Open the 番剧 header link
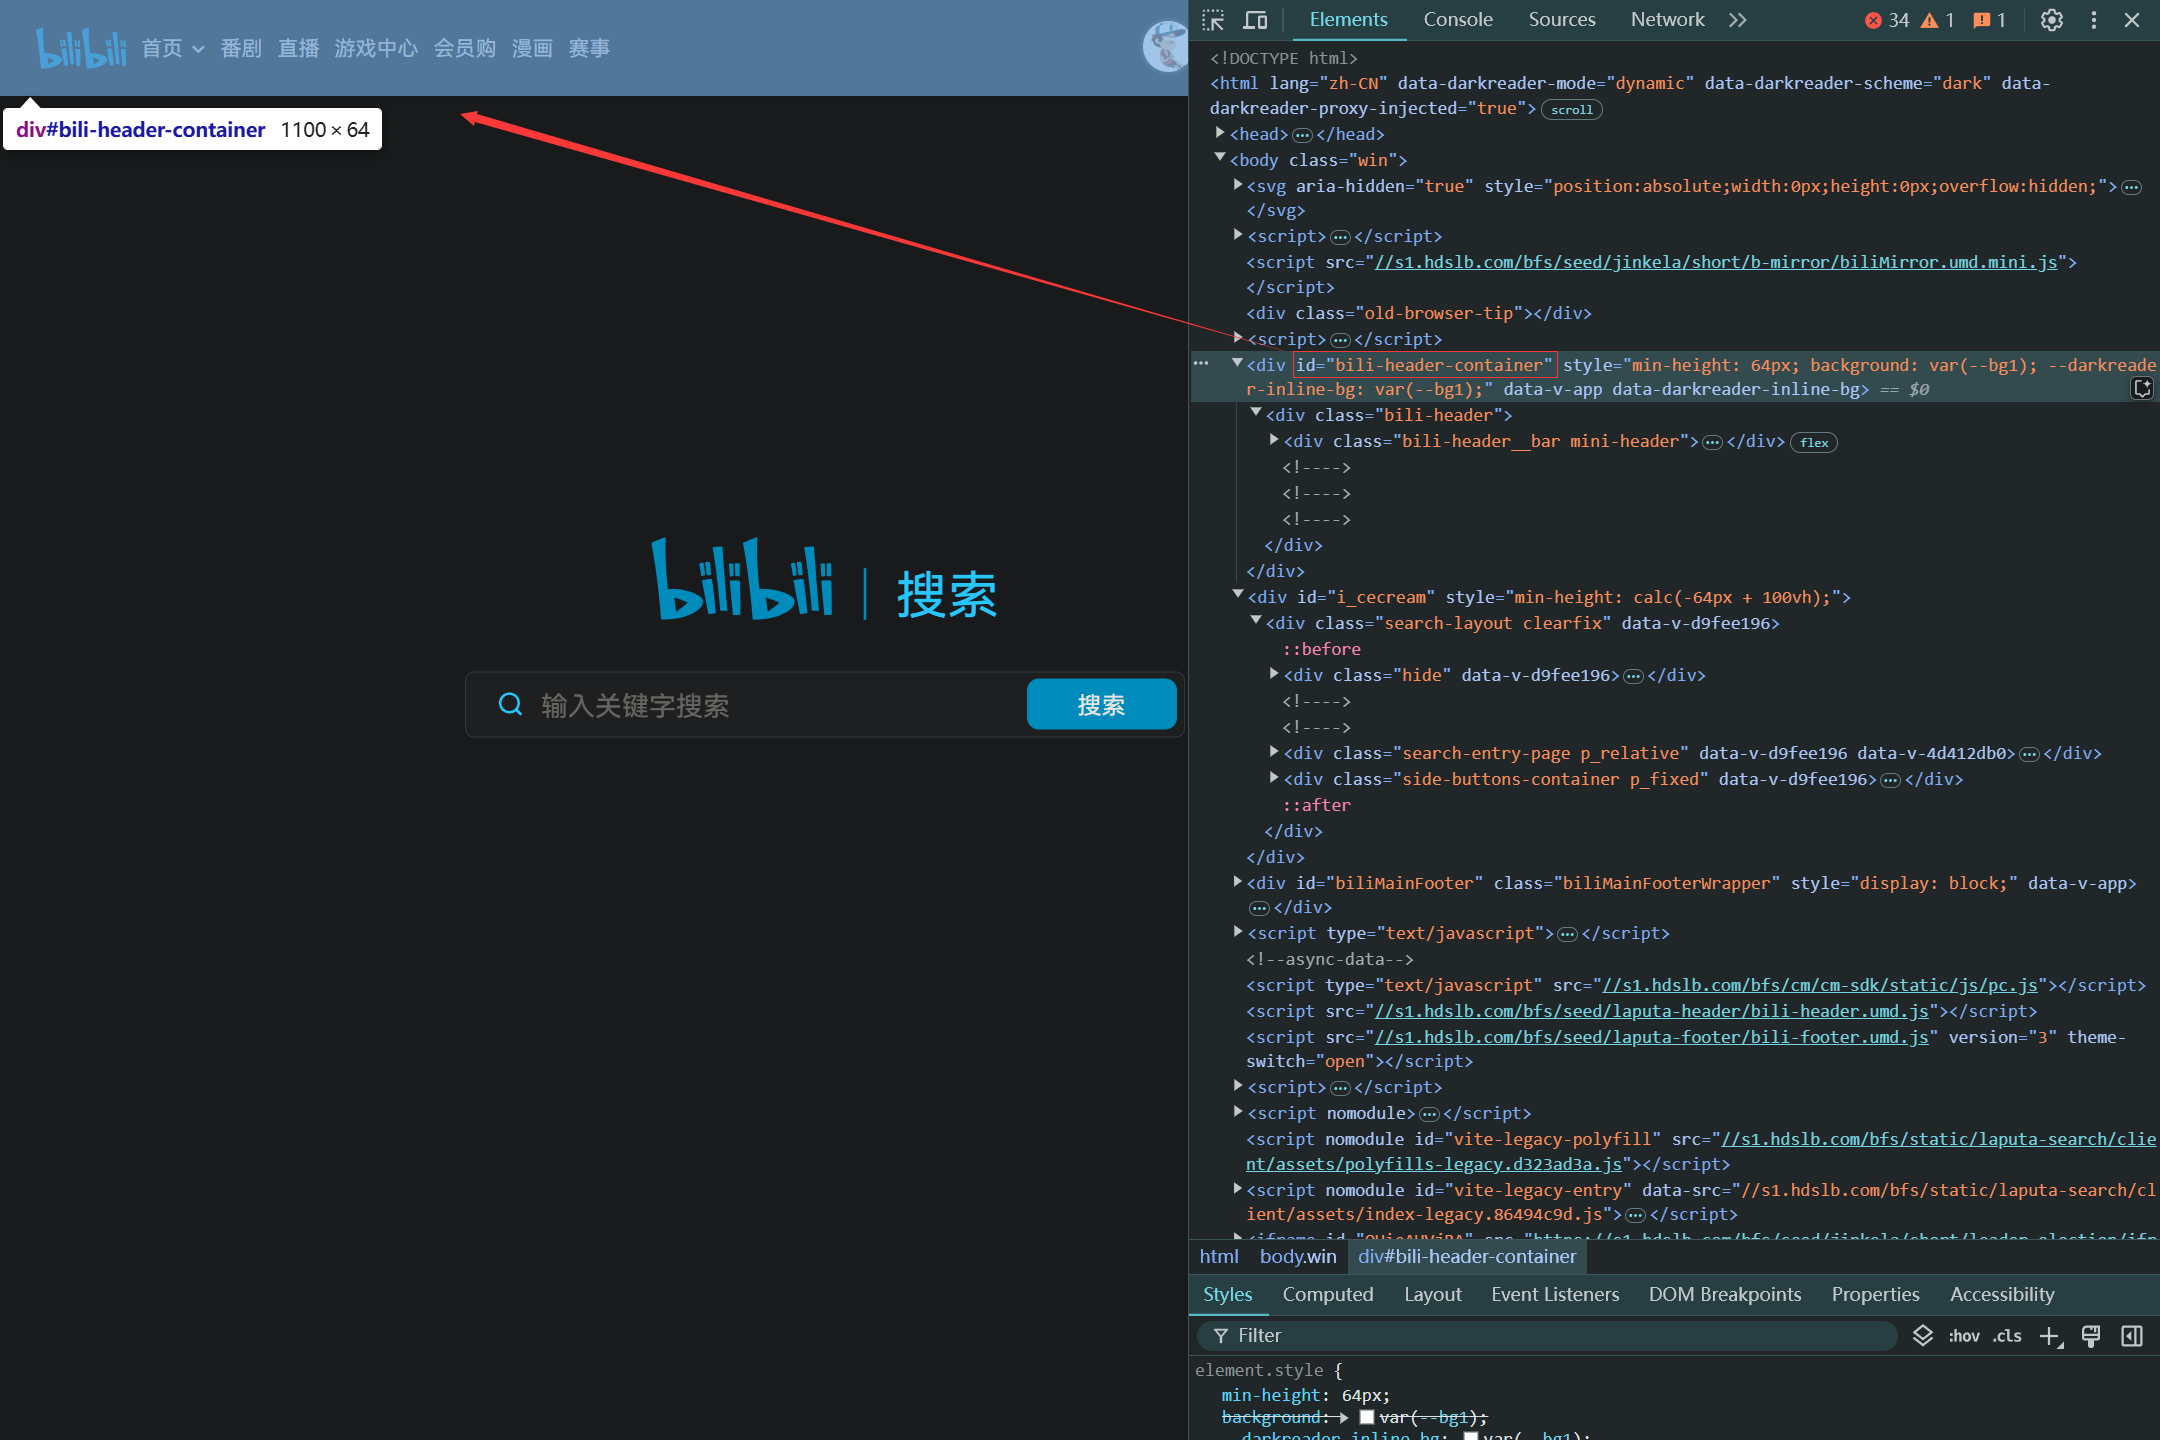The height and width of the screenshot is (1440, 2160). [x=241, y=48]
